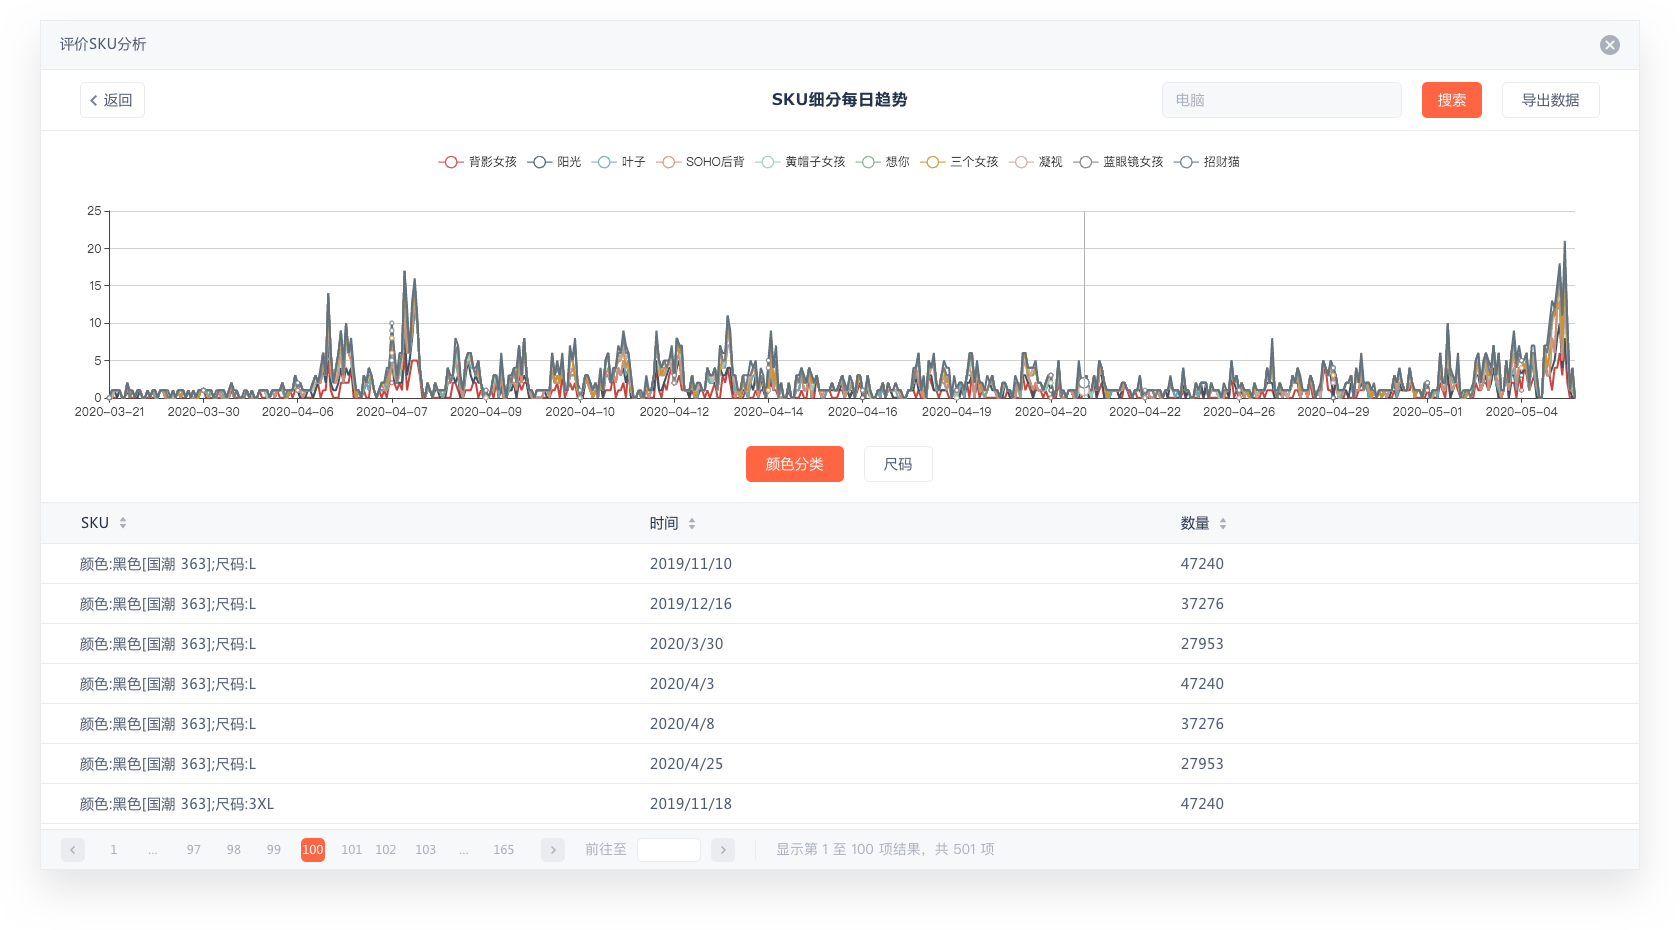This screenshot has height=930, width=1680.
Task: Go to previous page arrow
Action: tap(73, 850)
